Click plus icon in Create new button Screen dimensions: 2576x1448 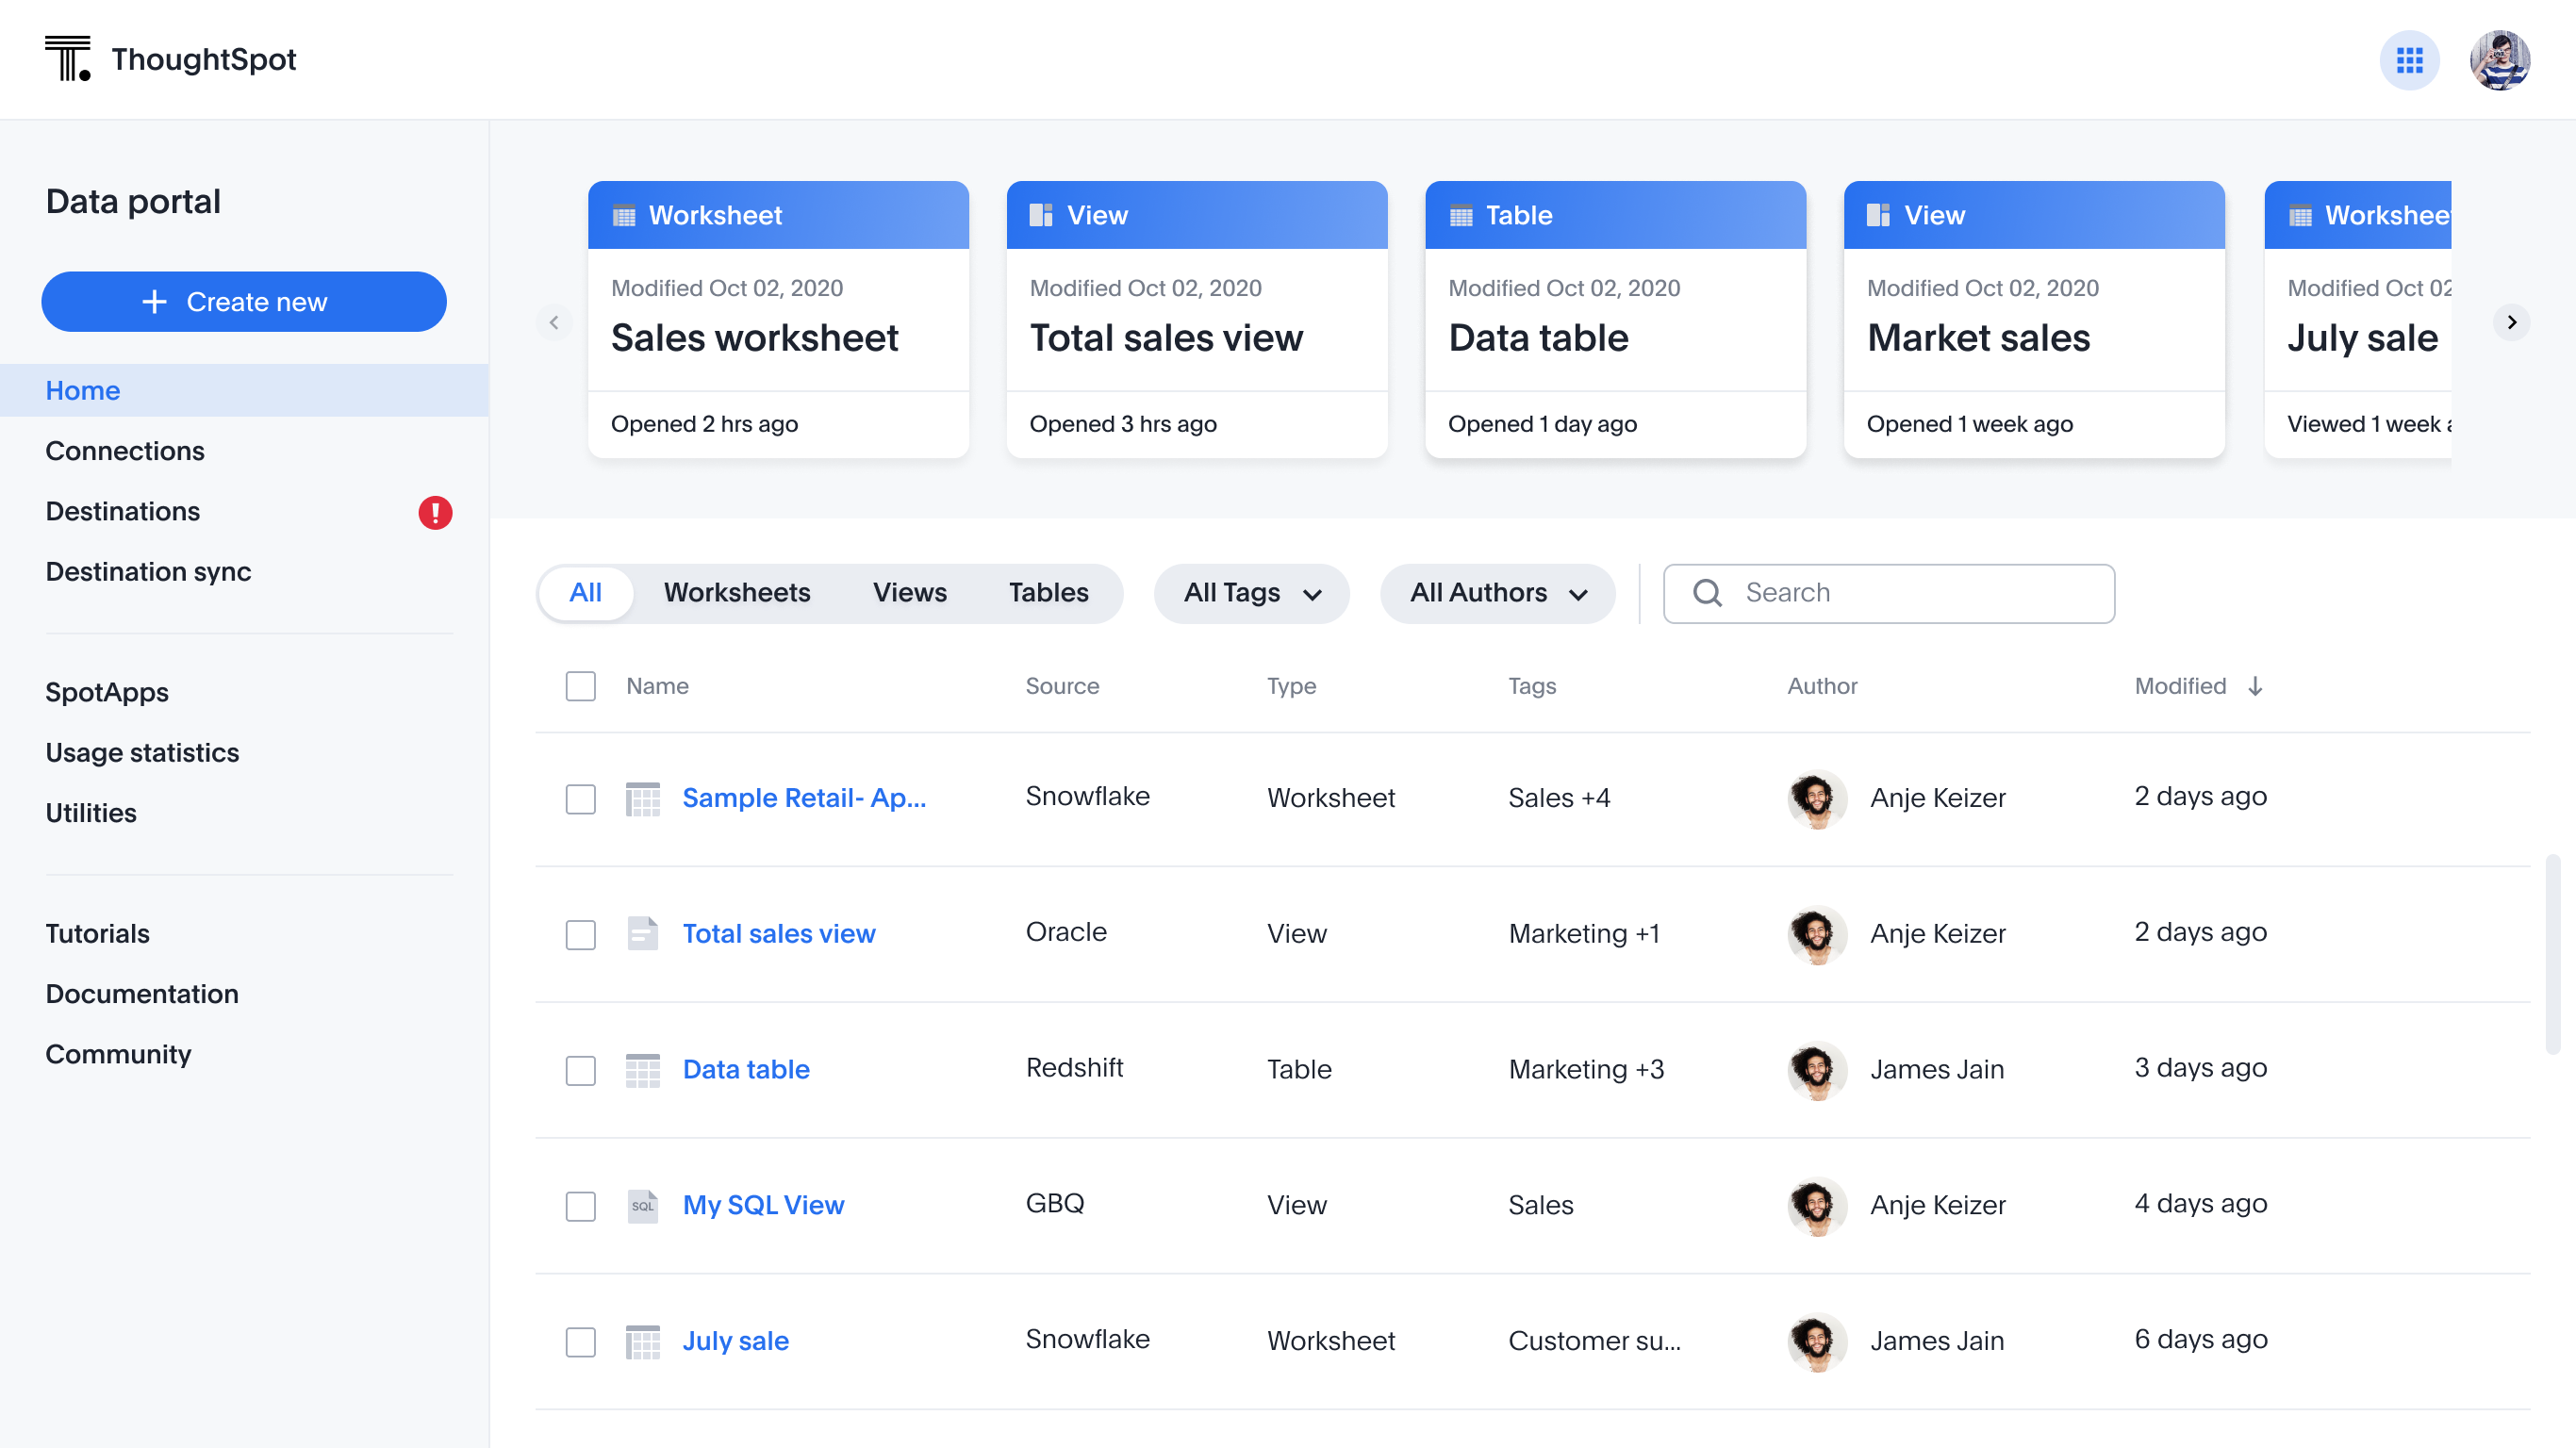pyautogui.click(x=154, y=302)
